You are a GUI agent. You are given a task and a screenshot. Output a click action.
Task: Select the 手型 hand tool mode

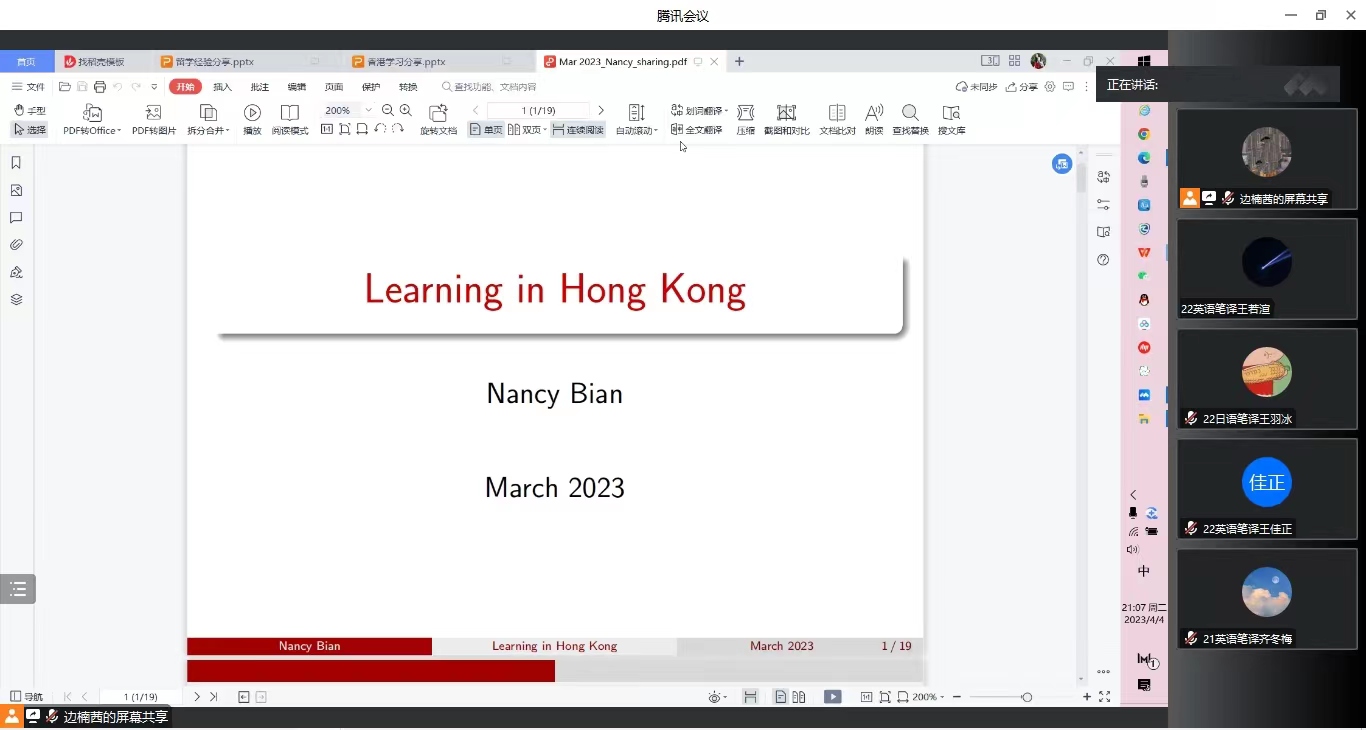(30, 110)
